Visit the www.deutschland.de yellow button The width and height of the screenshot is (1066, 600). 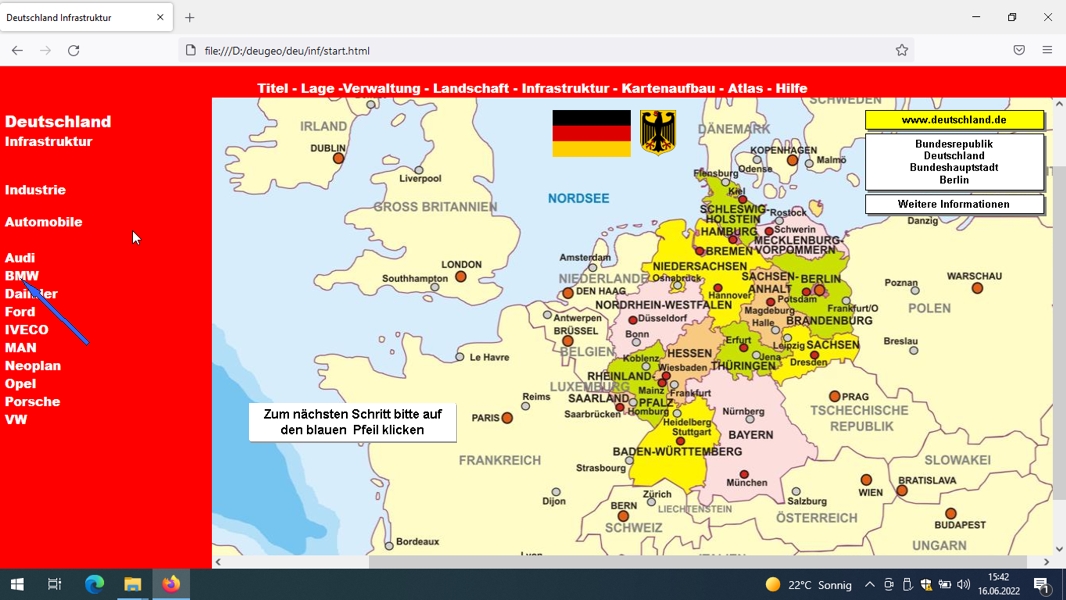pyautogui.click(x=954, y=120)
